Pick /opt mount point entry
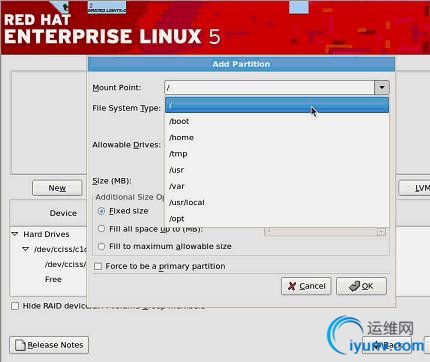Image resolution: width=430 pixels, height=362 pixels. (x=277, y=219)
